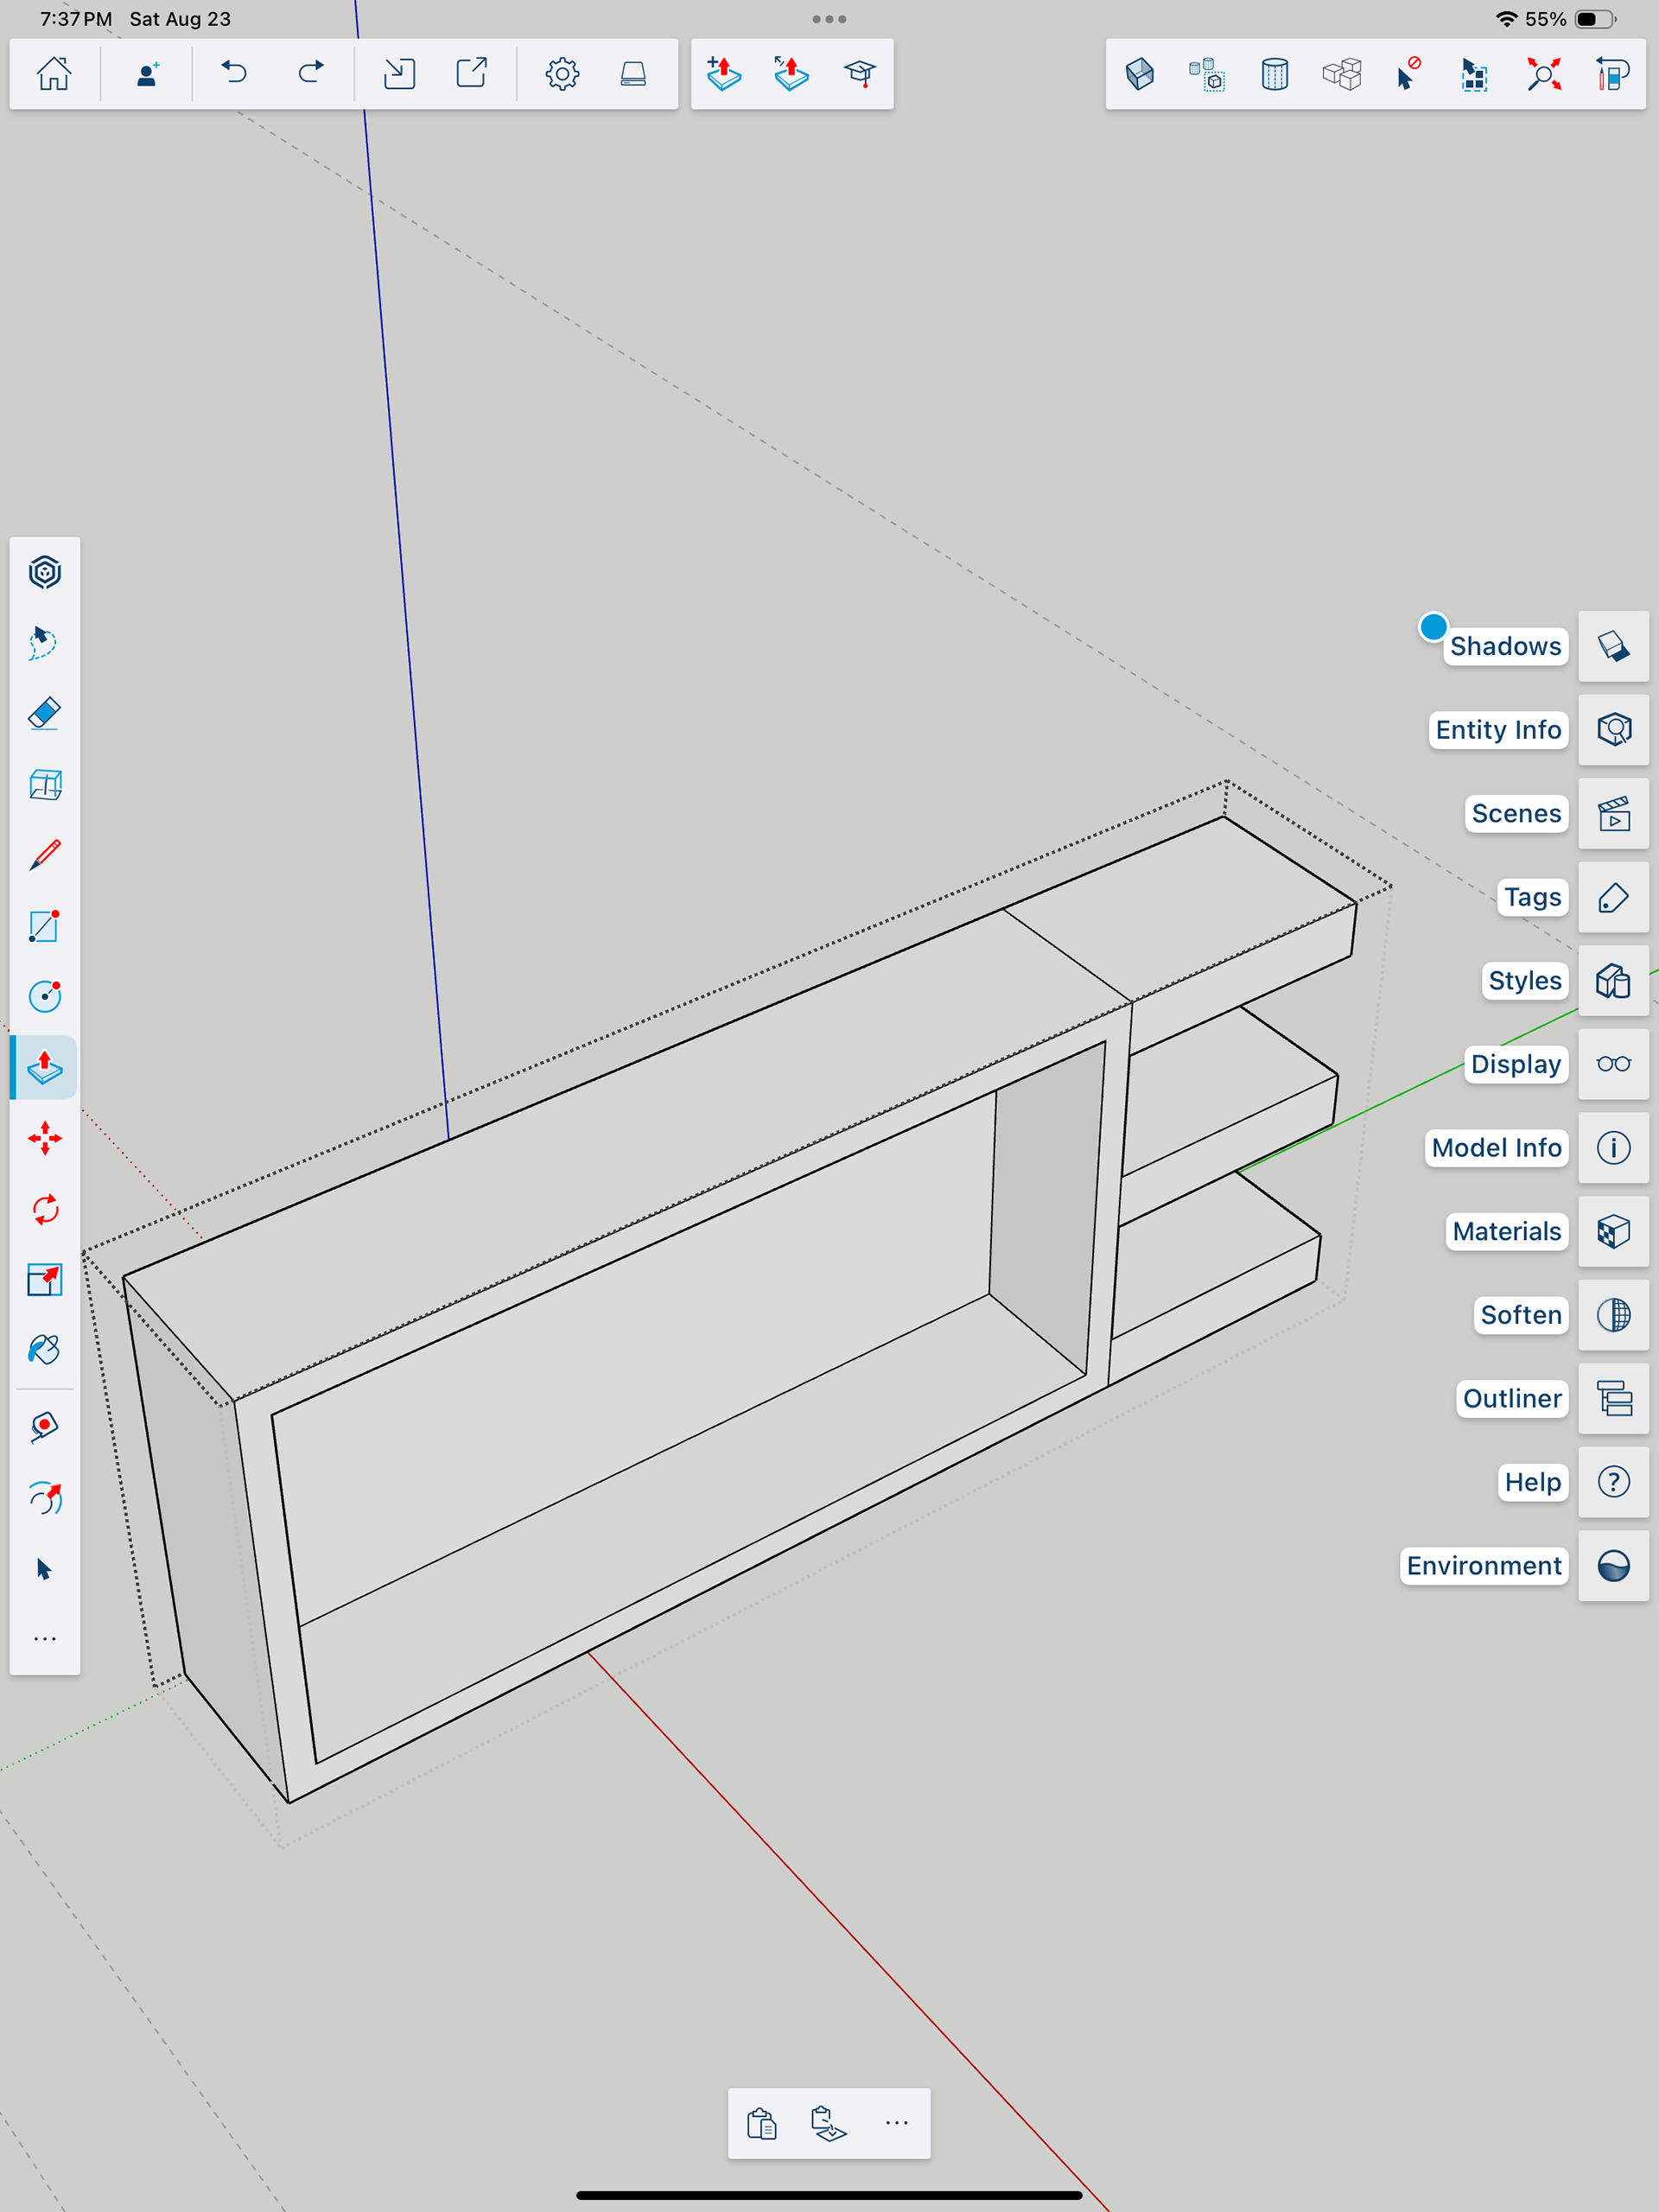Tap the Undo button

click(x=234, y=73)
